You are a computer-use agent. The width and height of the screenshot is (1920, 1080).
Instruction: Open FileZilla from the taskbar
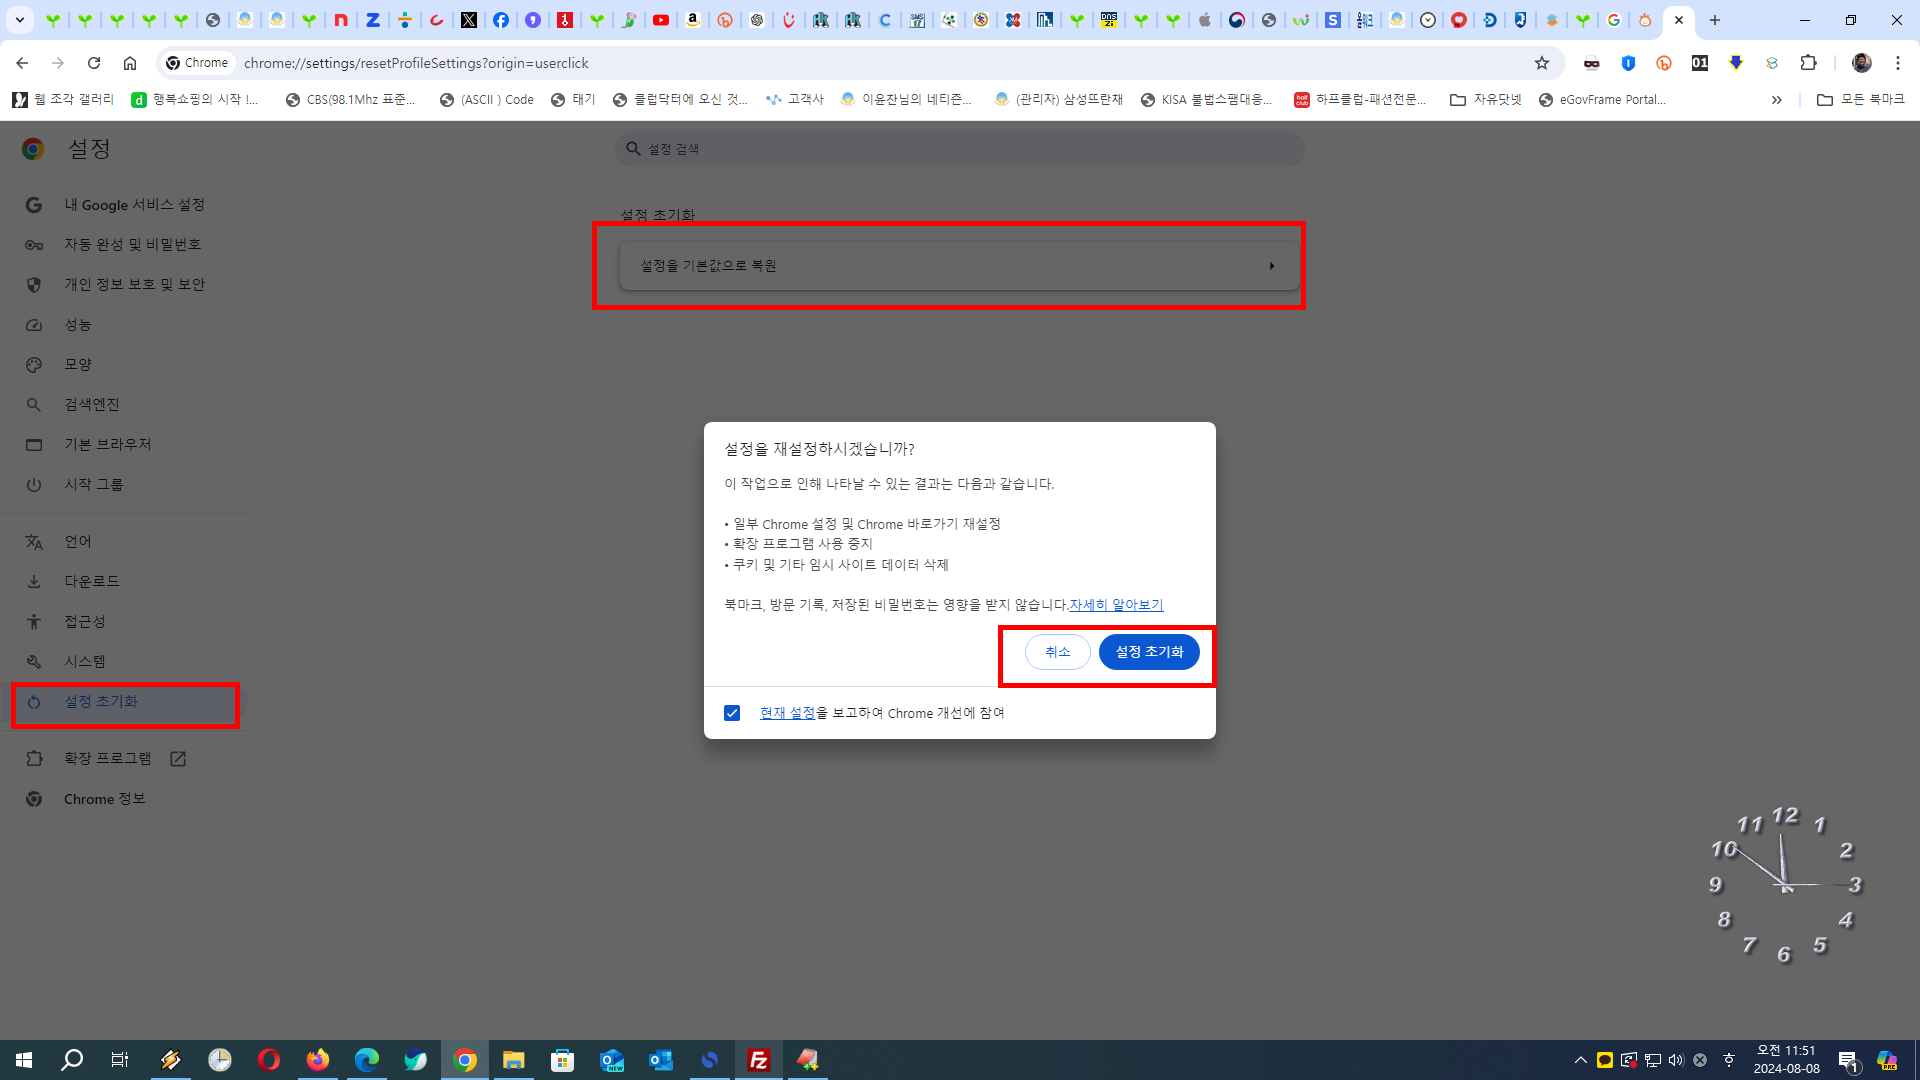point(759,1060)
